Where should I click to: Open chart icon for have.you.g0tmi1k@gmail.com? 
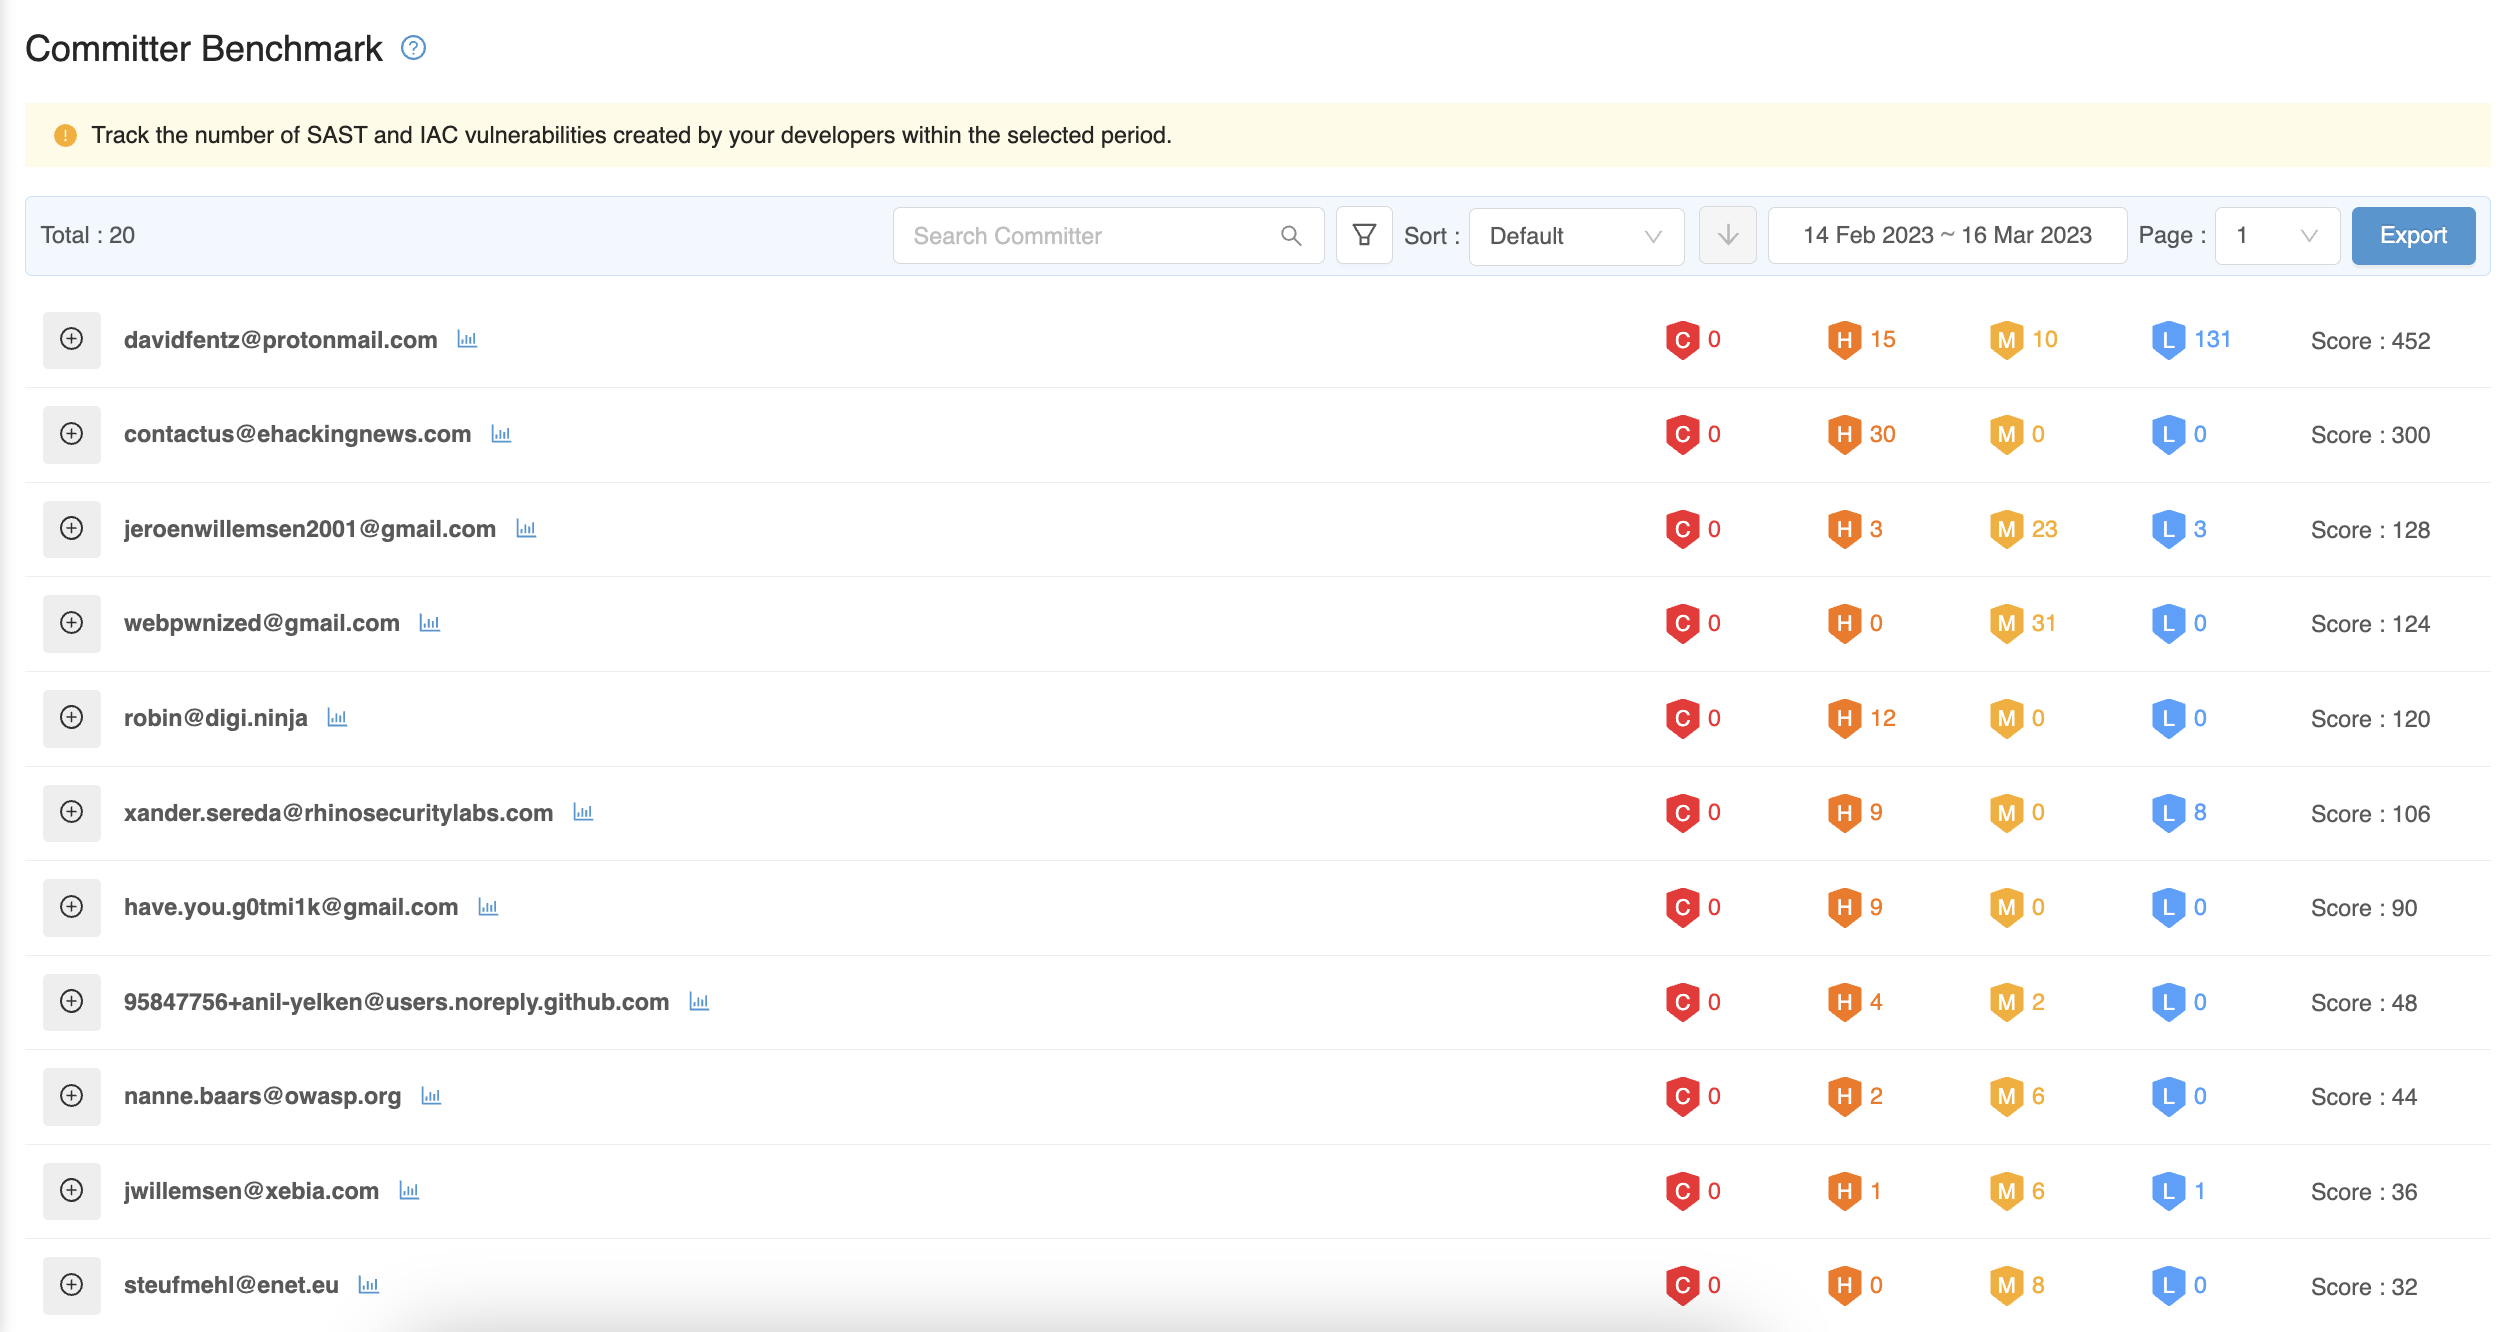tap(488, 907)
